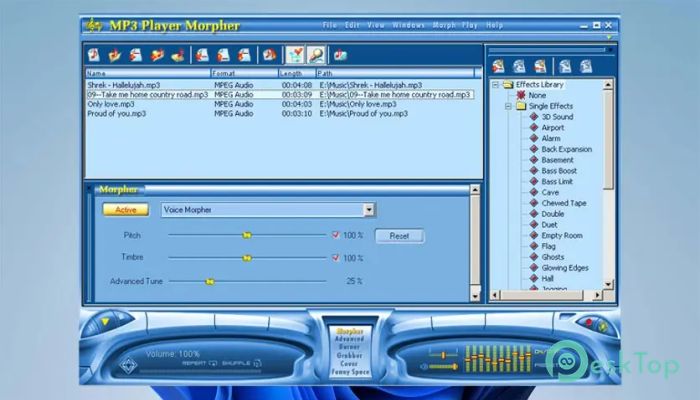Click the Pitch slider handle
The width and height of the screenshot is (700, 400).
[x=247, y=235]
